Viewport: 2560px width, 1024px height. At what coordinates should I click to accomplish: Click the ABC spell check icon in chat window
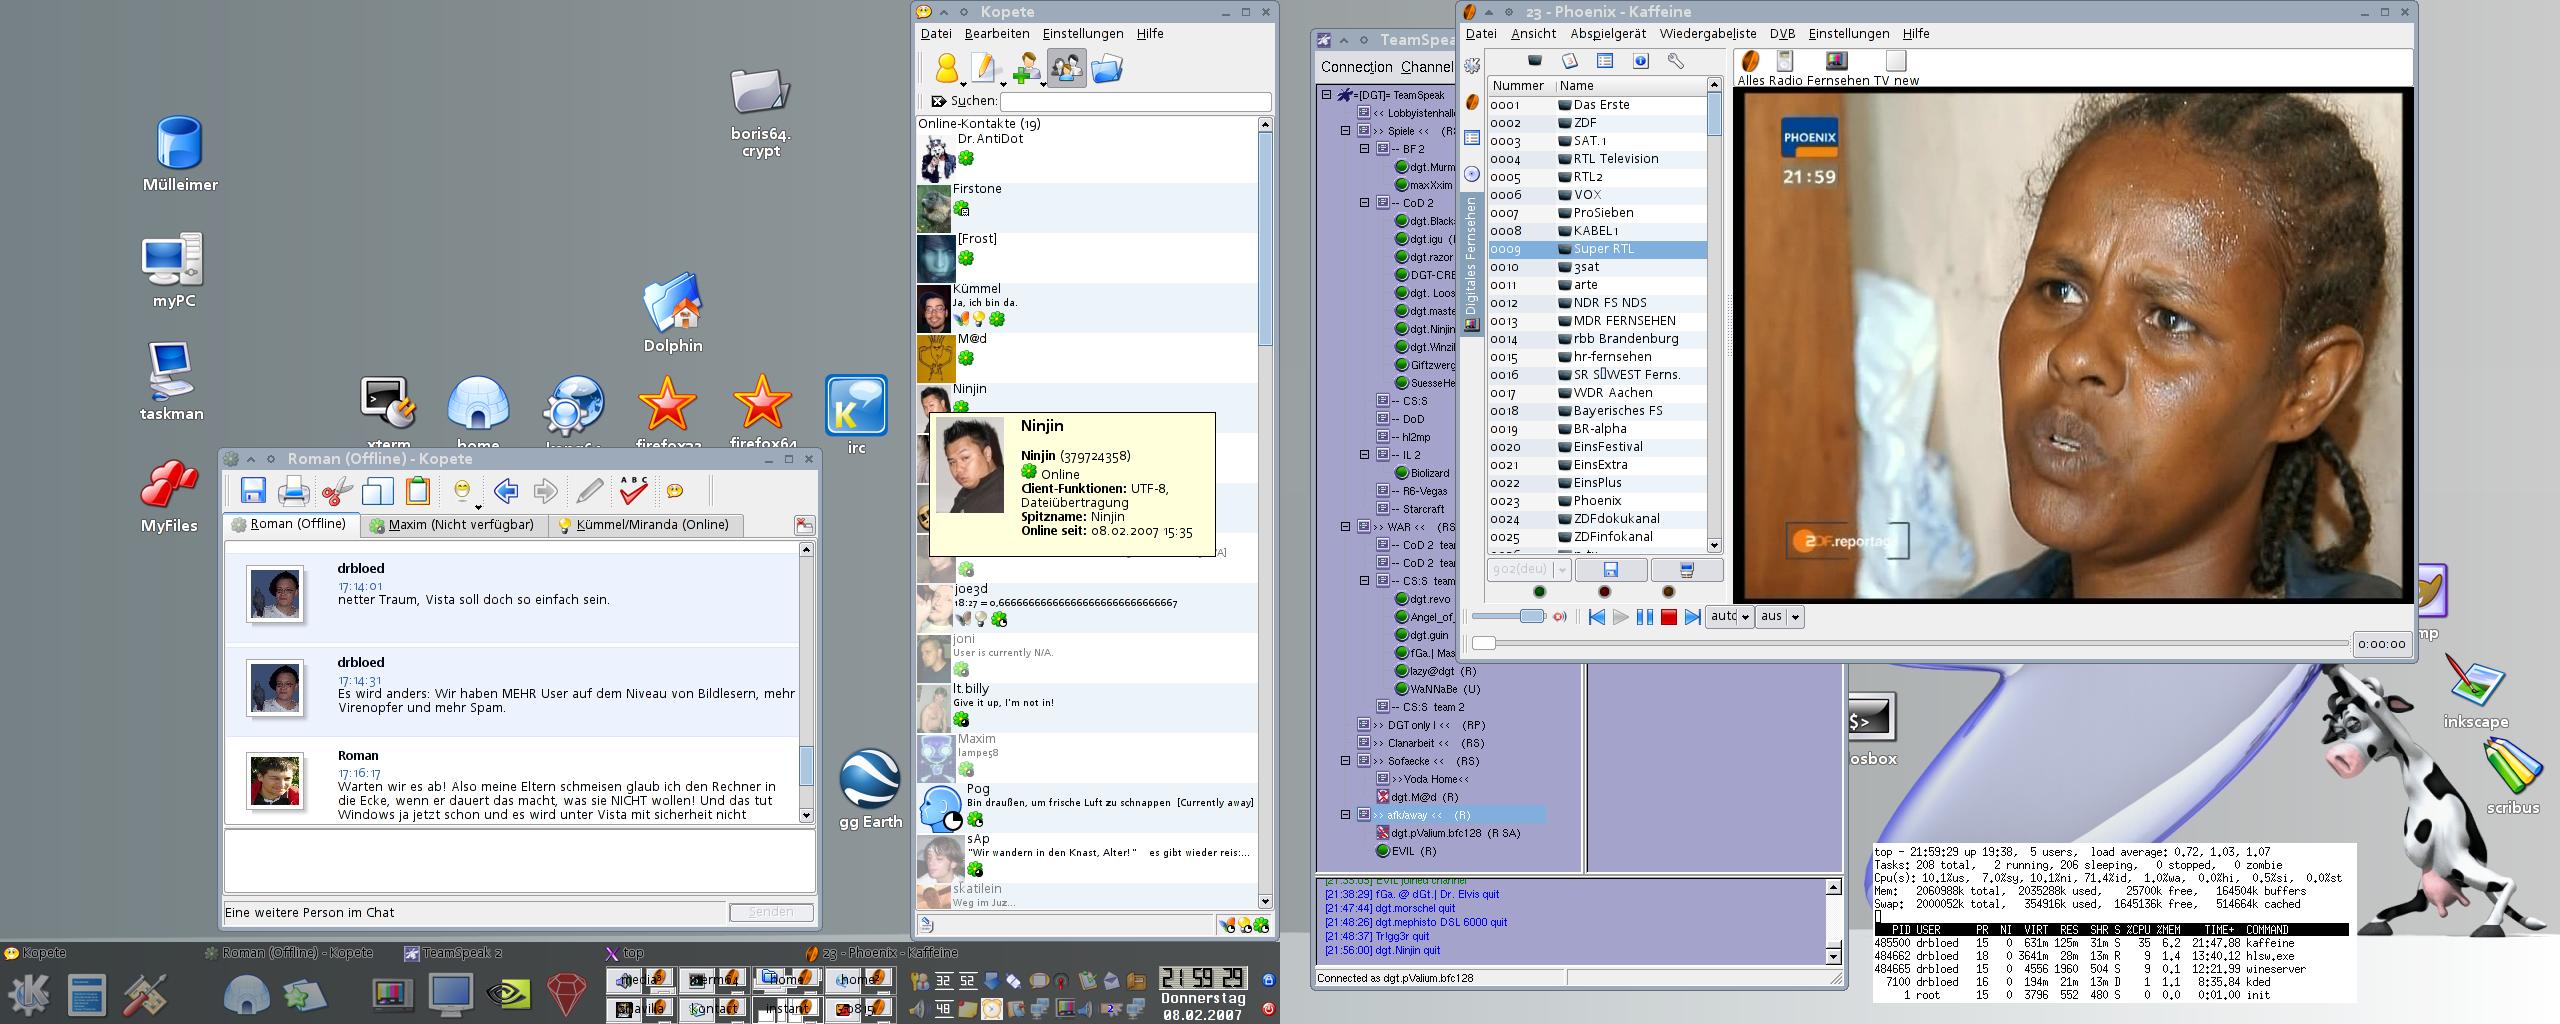(x=633, y=490)
